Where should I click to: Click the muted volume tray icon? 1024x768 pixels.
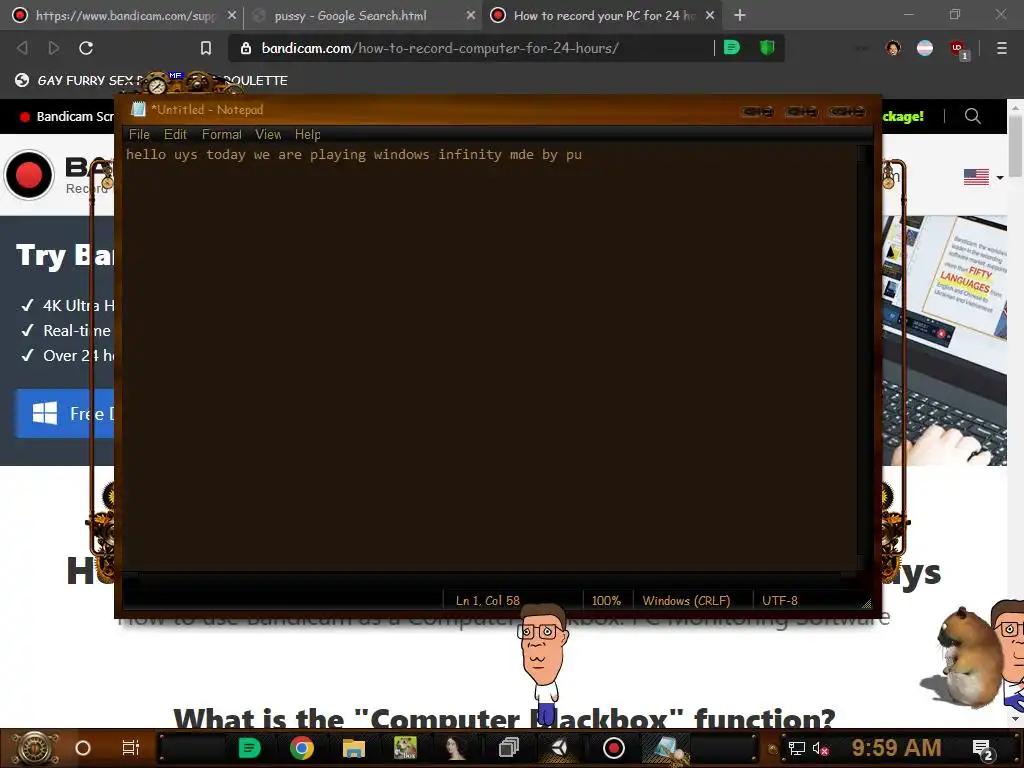[x=820, y=748]
